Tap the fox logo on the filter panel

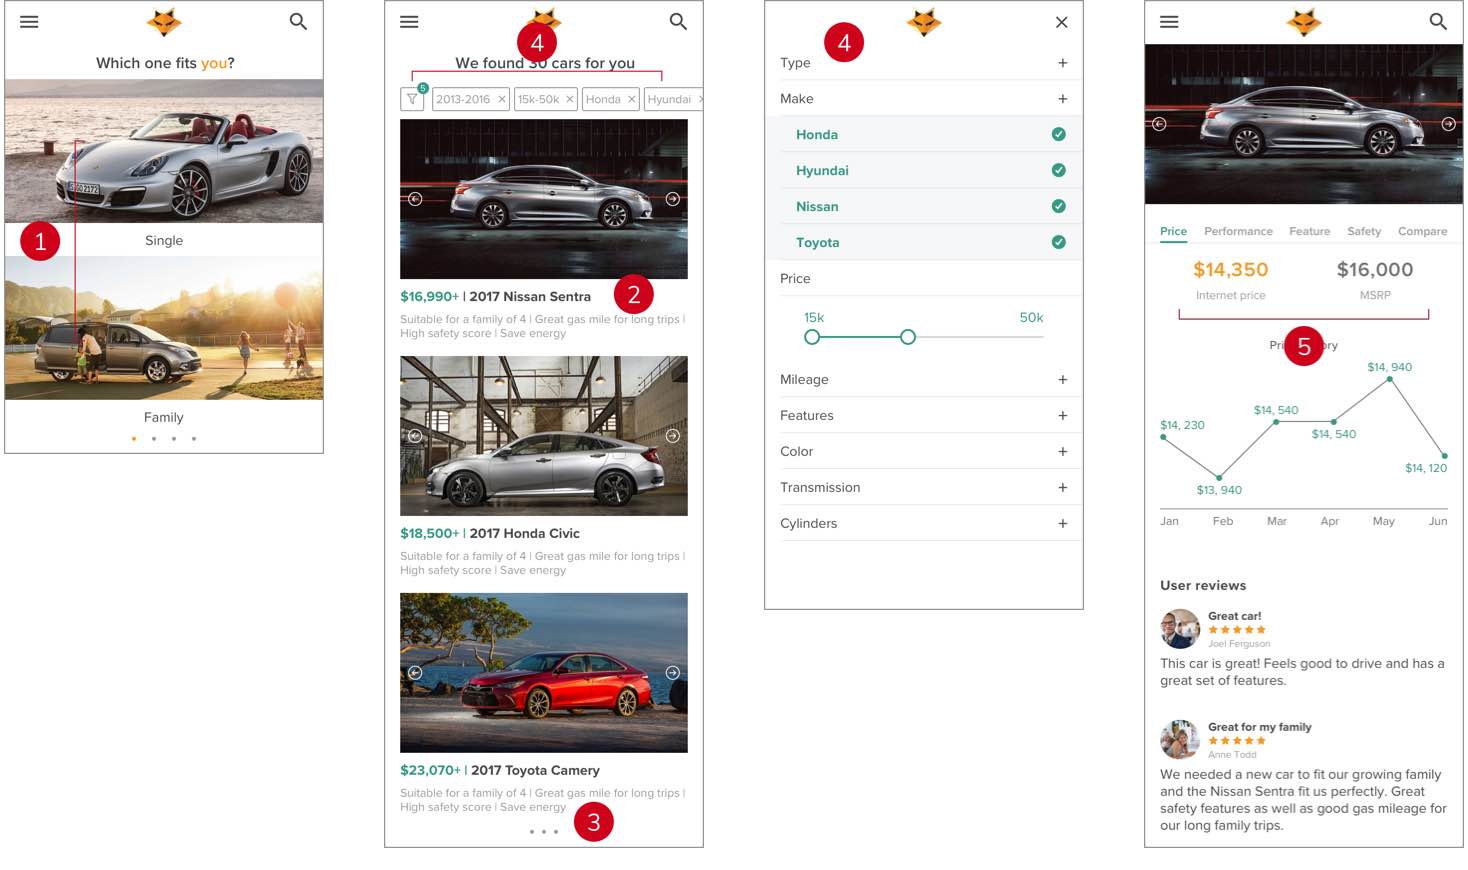point(924,21)
